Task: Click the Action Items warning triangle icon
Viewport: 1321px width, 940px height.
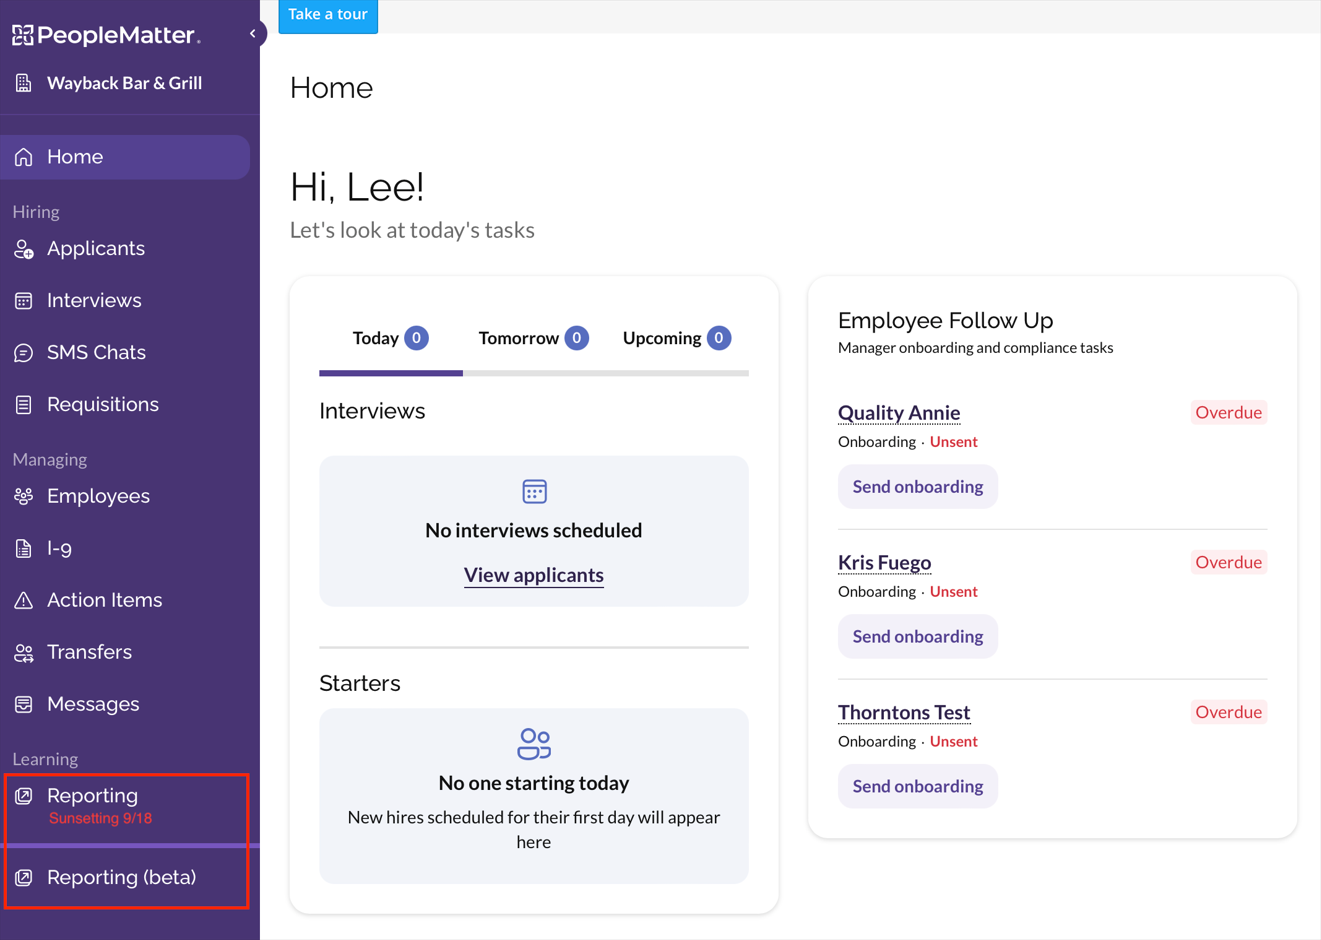Action: coord(24,601)
